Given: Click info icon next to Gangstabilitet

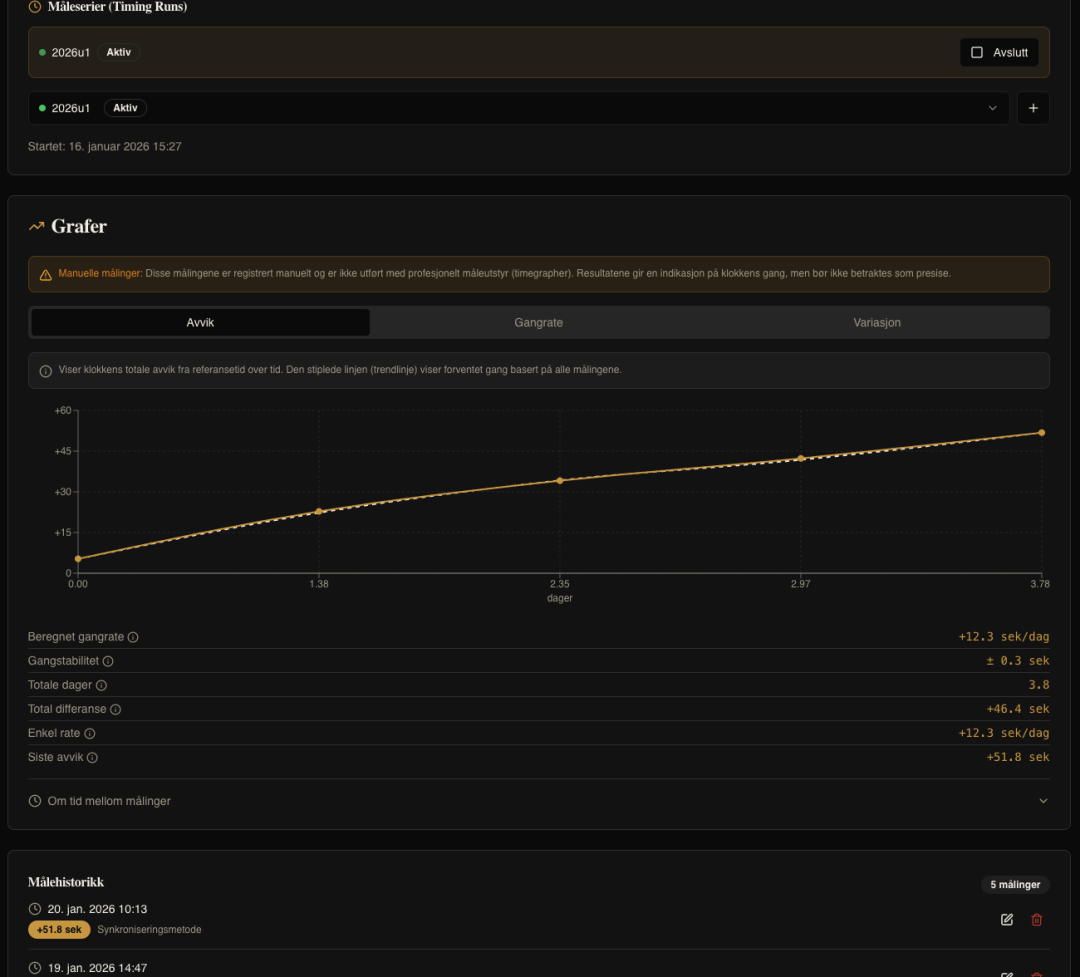Looking at the screenshot, I should coord(108,661).
